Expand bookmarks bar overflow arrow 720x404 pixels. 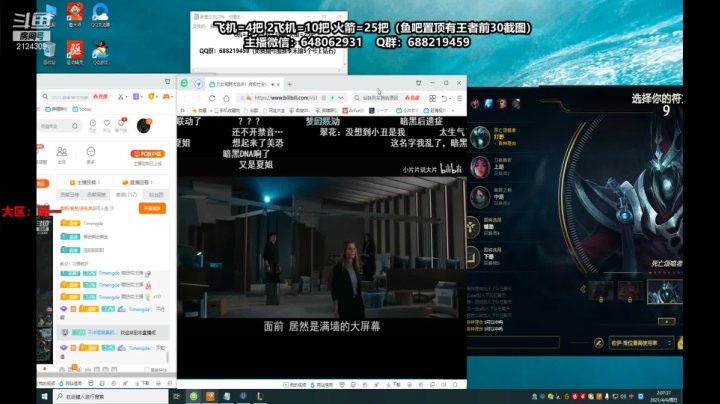click(x=453, y=111)
